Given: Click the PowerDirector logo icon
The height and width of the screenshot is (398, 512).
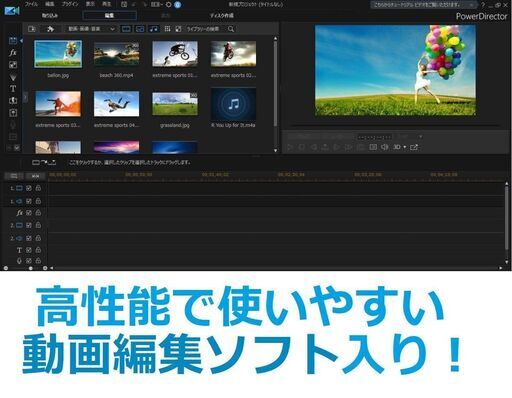Looking at the screenshot, I should coord(12,11).
